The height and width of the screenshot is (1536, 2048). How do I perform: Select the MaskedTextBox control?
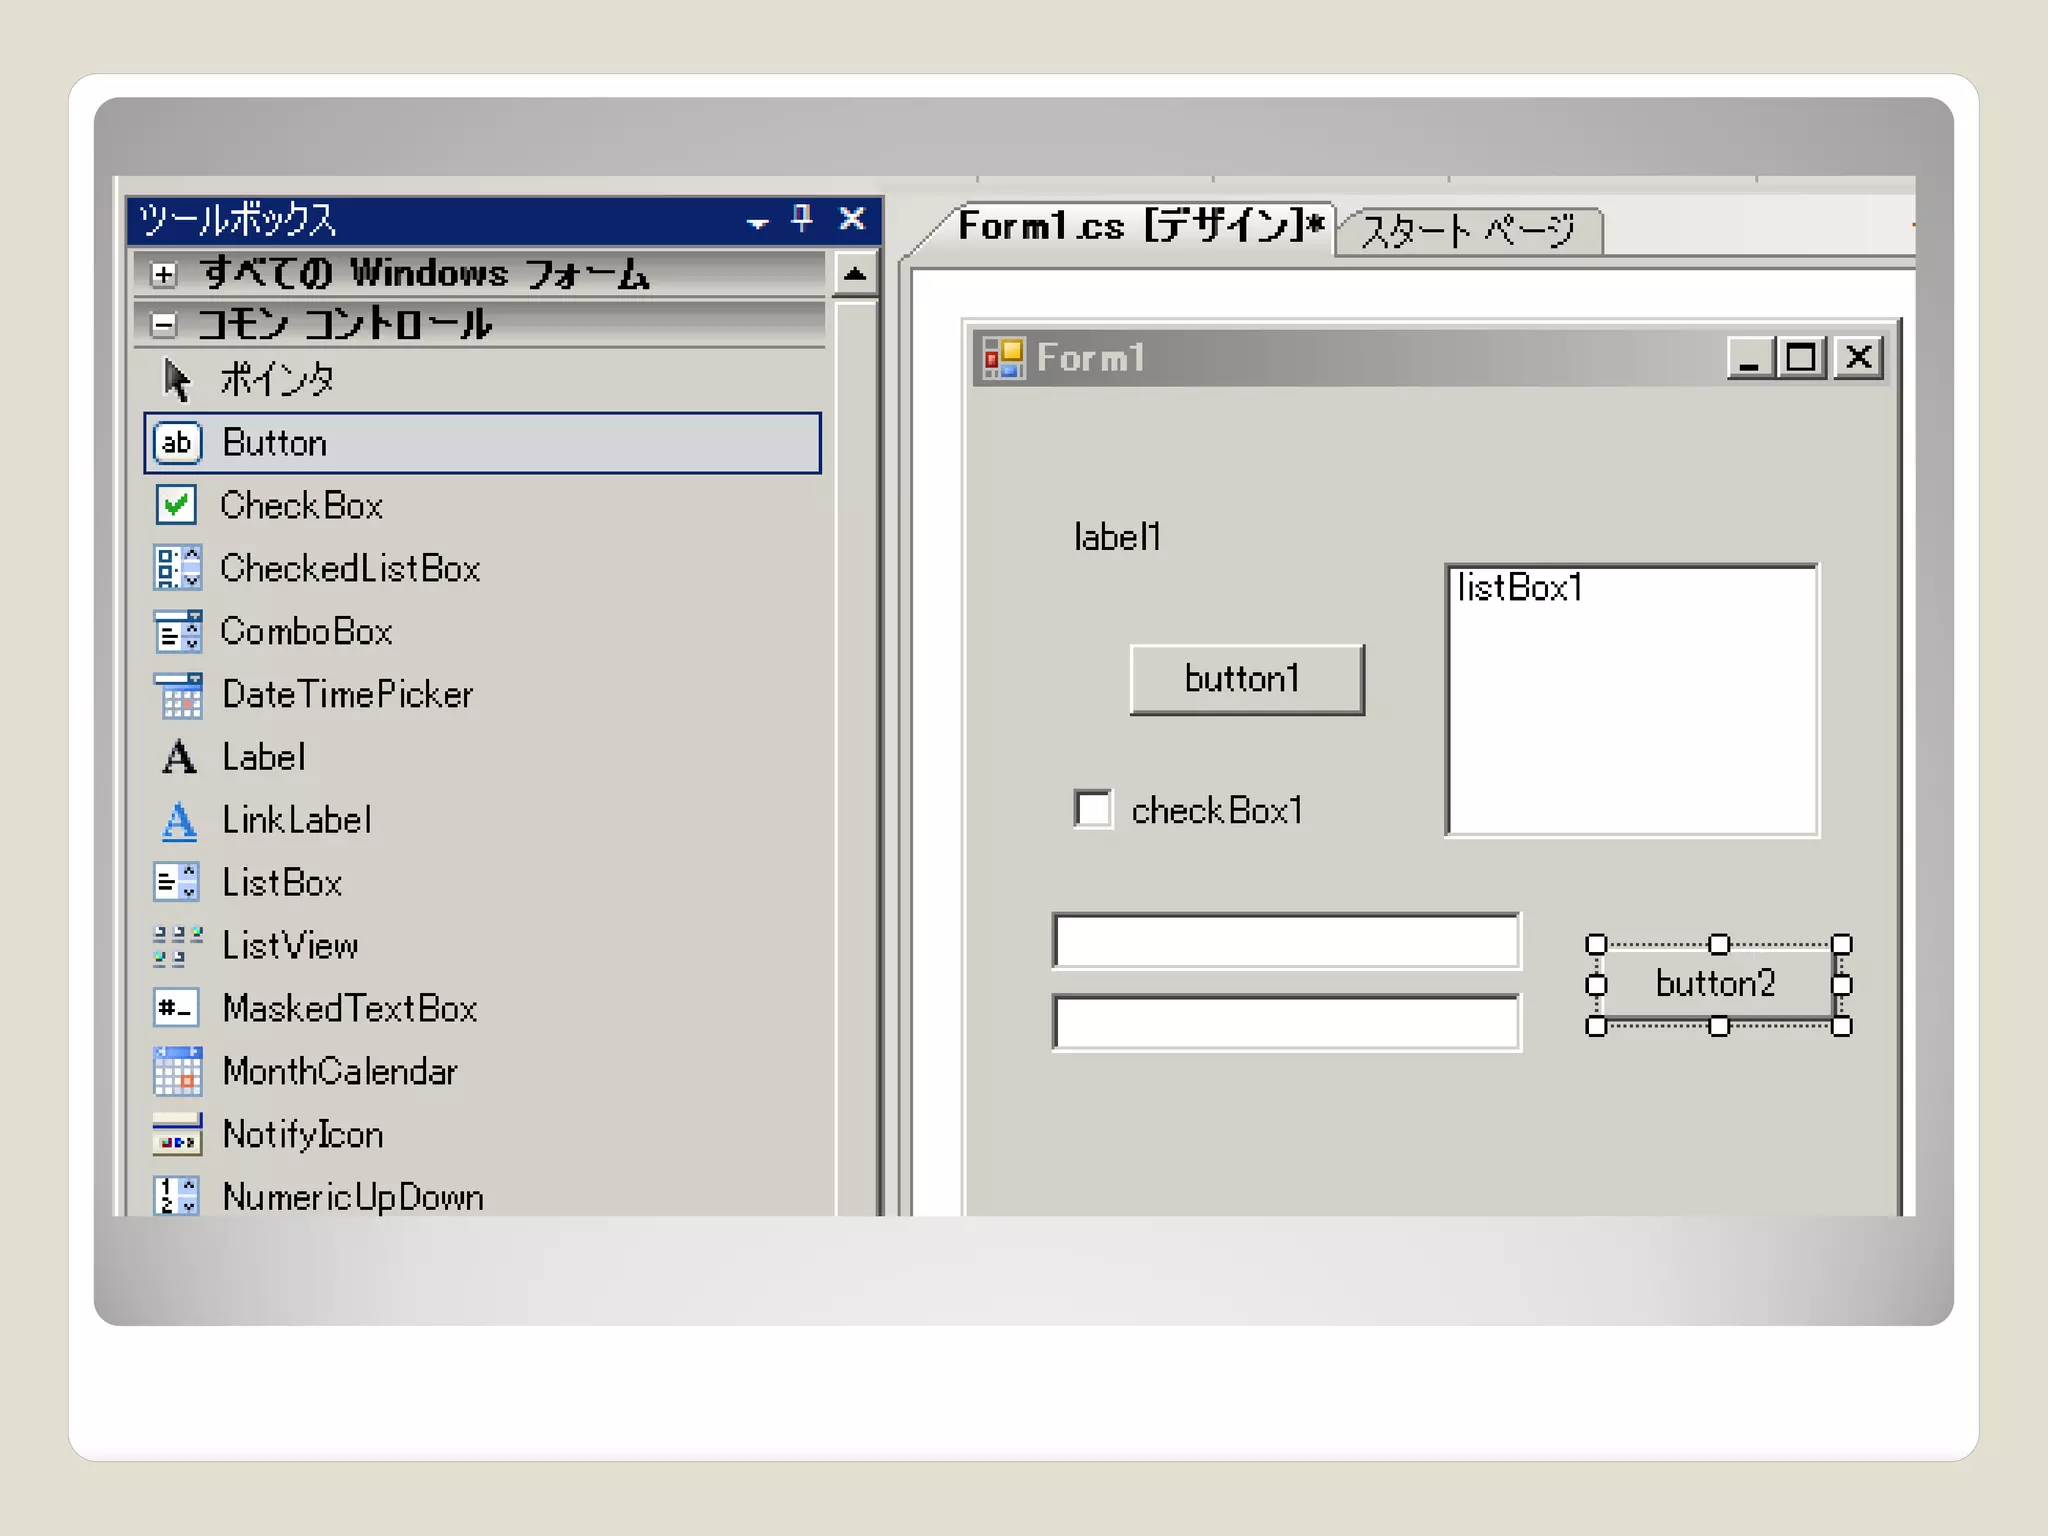pyautogui.click(x=348, y=1008)
